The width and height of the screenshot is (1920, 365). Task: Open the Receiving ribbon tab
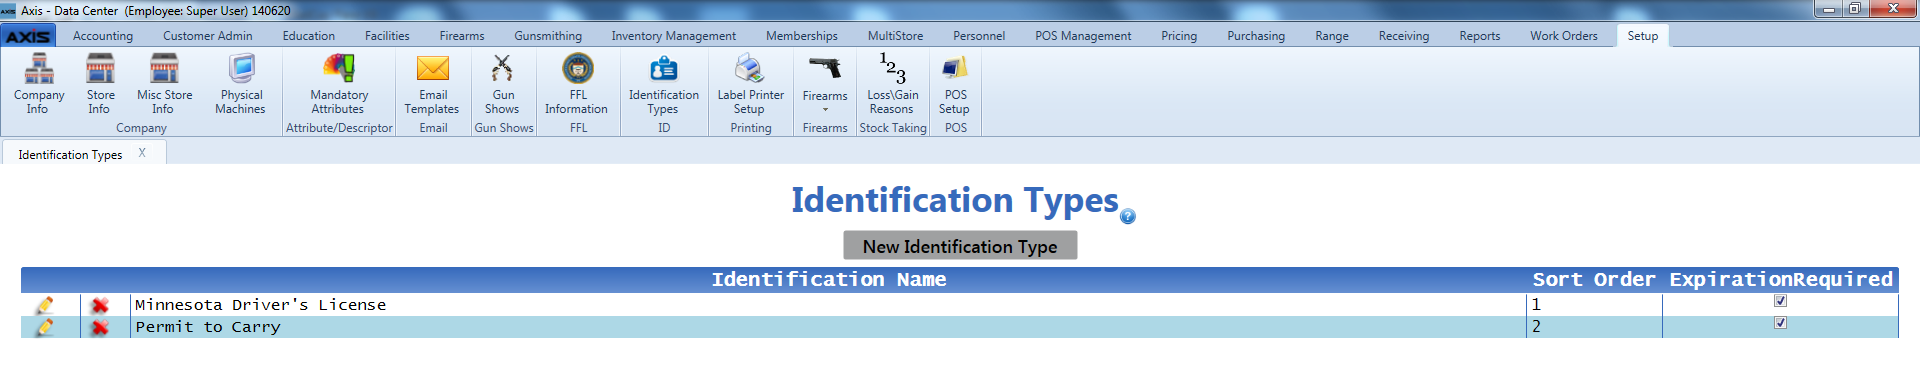tap(1404, 36)
